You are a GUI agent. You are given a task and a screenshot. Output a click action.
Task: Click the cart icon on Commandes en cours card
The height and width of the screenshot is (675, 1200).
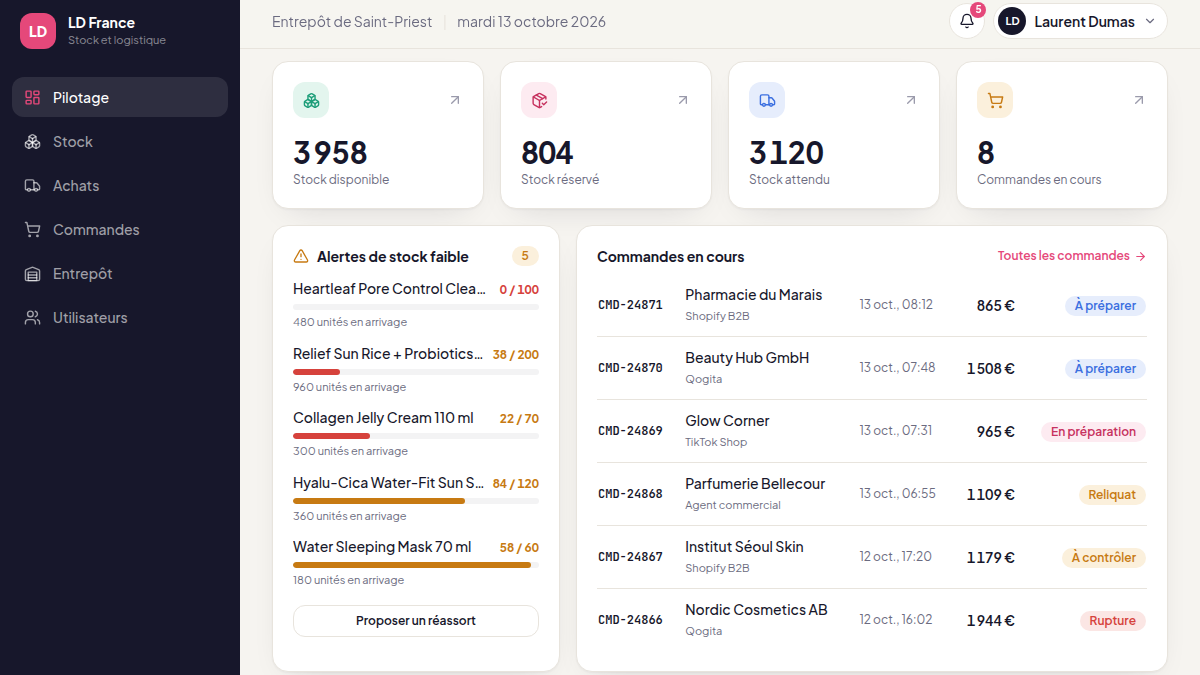[995, 100]
